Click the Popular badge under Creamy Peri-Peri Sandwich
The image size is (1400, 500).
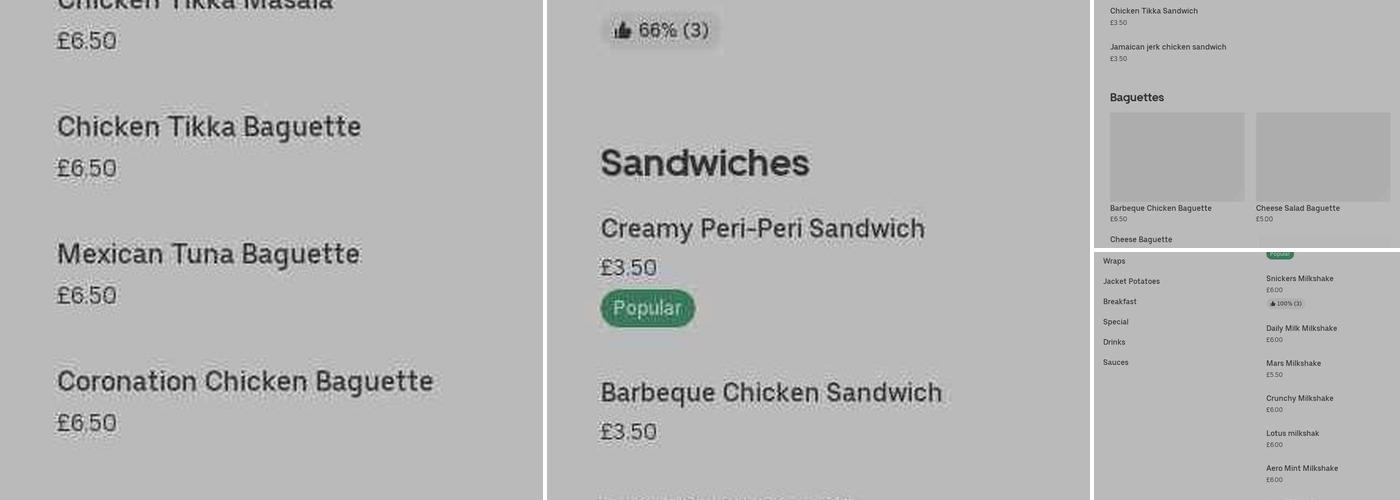pyautogui.click(x=647, y=308)
